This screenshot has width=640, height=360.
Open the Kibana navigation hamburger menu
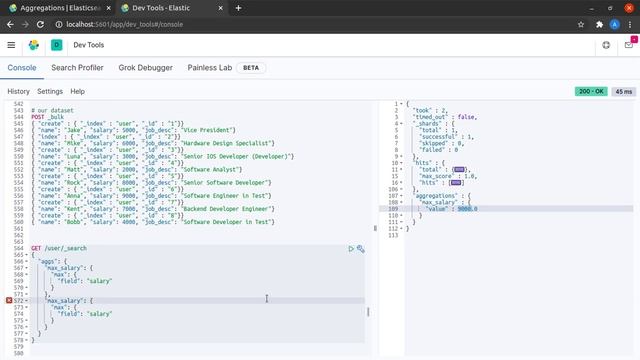coord(11,45)
